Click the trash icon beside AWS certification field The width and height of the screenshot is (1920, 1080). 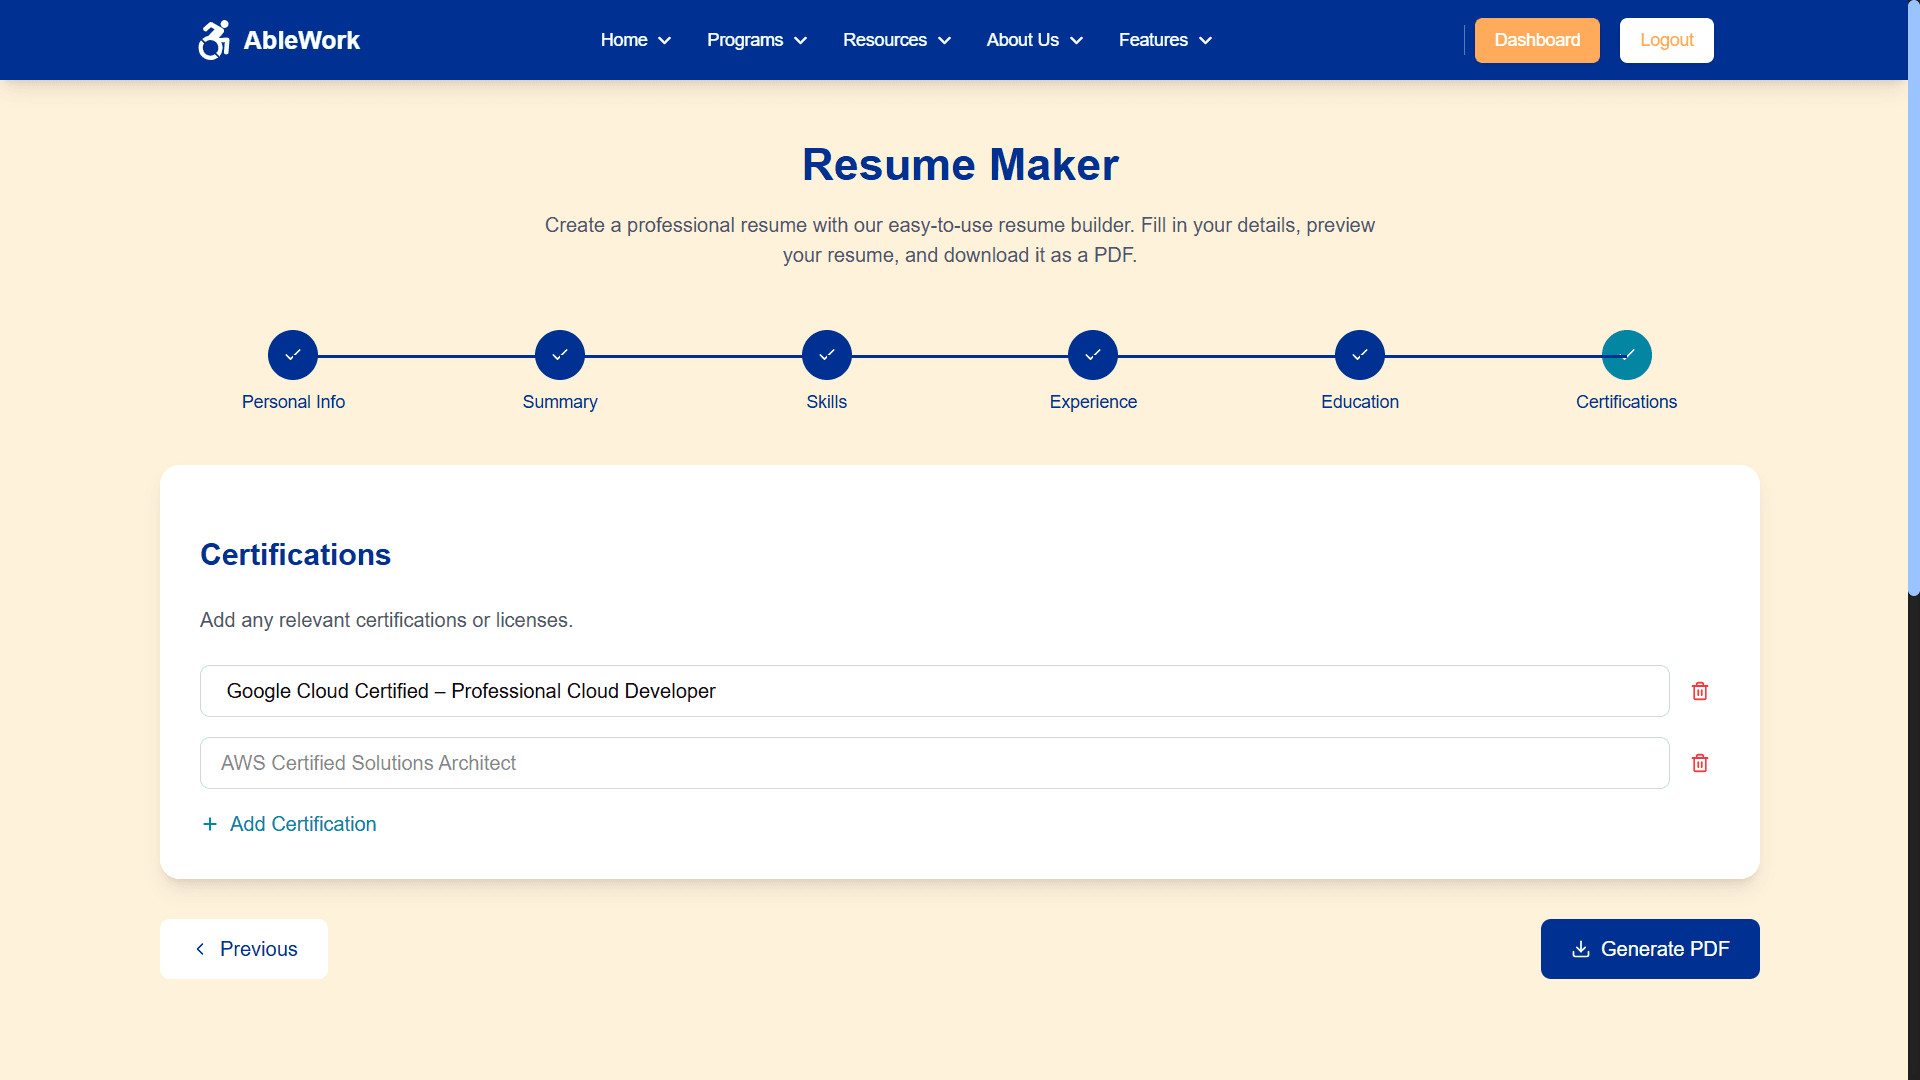click(x=1699, y=762)
